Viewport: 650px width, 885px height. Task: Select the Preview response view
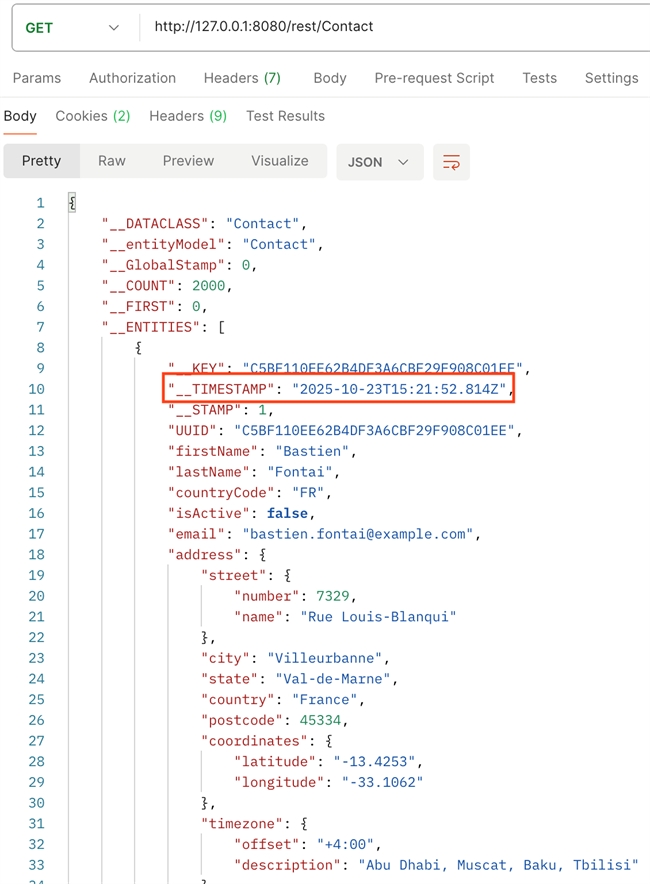pos(188,161)
